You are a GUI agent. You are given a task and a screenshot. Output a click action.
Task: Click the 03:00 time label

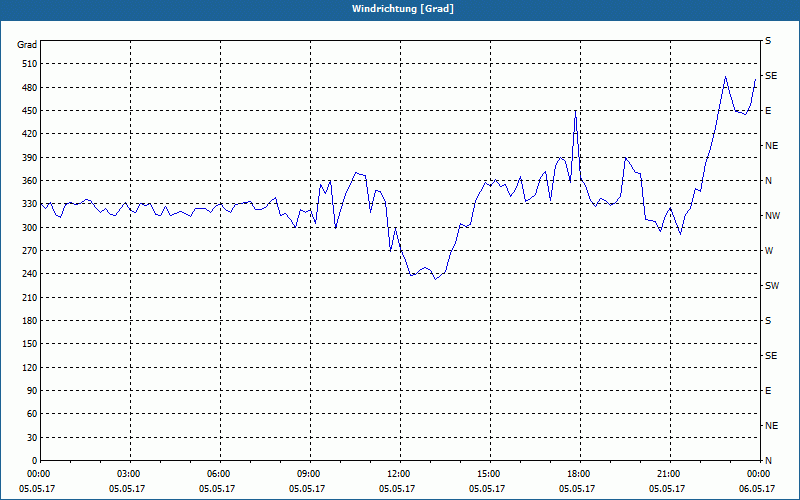pyautogui.click(x=131, y=474)
